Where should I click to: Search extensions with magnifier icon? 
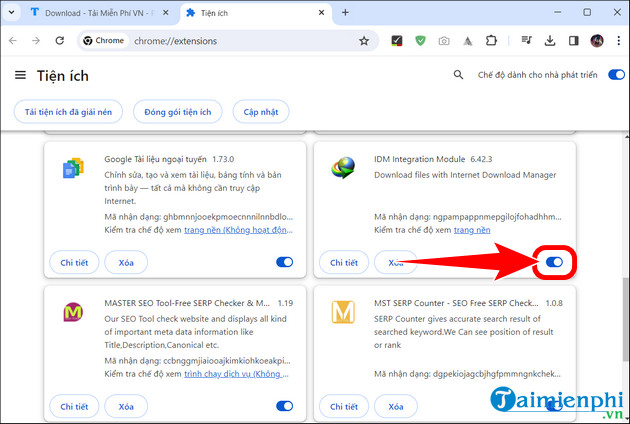(x=458, y=75)
